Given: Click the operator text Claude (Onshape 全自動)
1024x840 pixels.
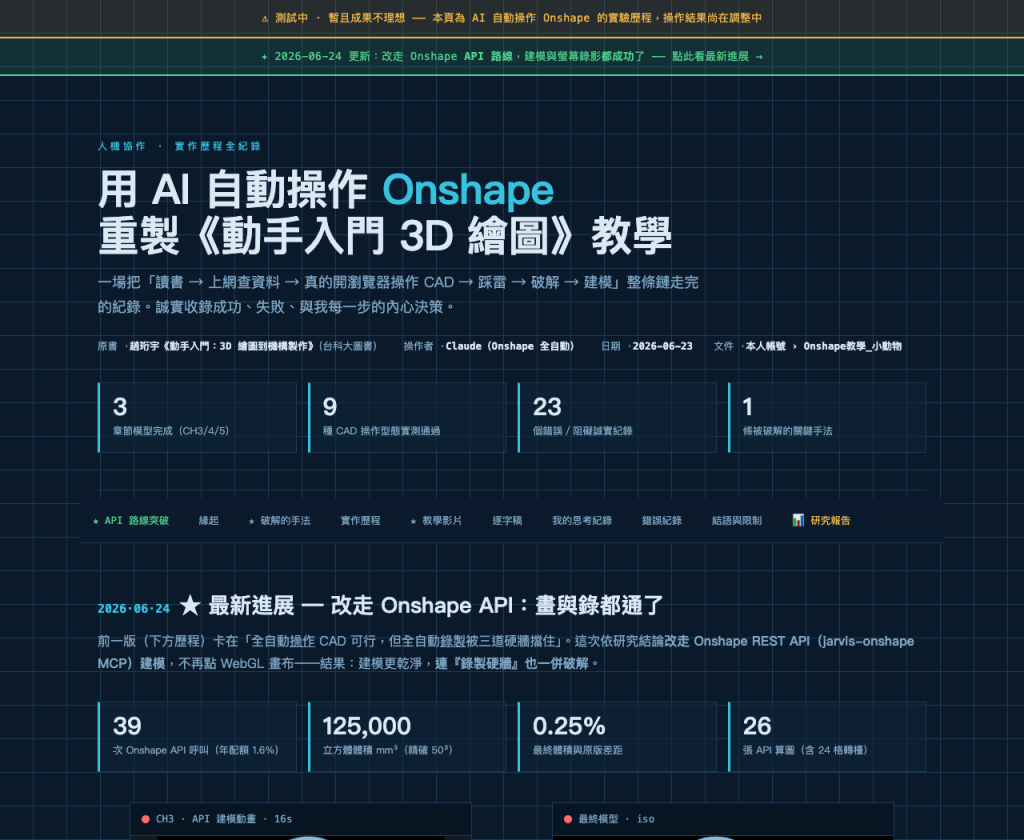Looking at the screenshot, I should point(509,346).
